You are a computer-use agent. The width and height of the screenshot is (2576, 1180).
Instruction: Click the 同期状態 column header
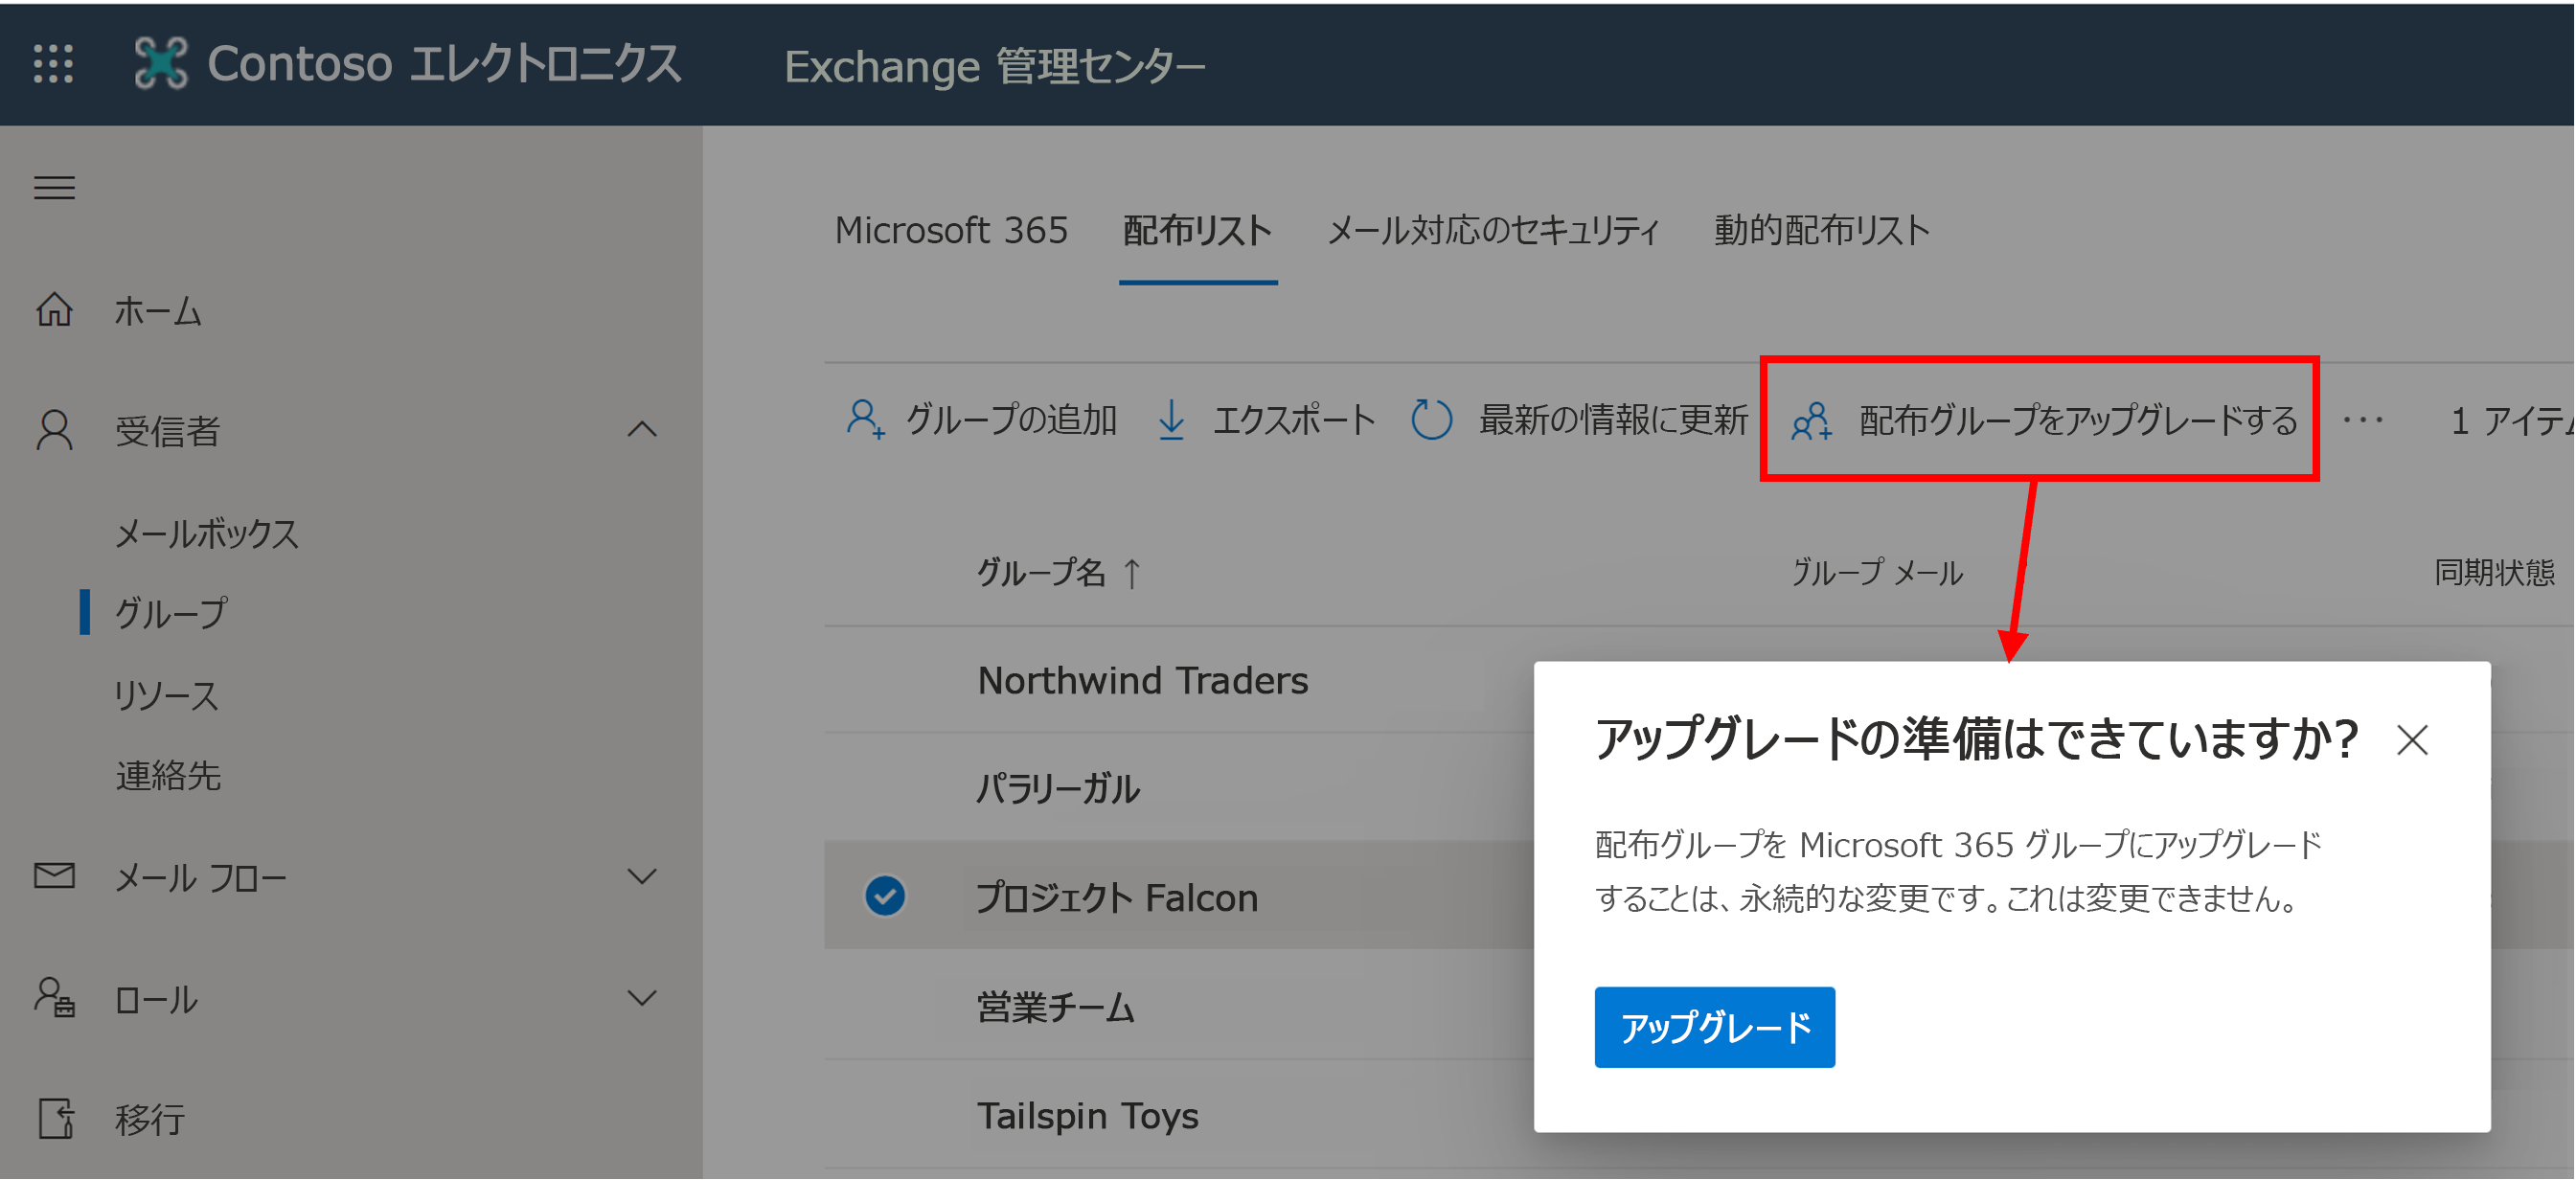tap(2494, 573)
